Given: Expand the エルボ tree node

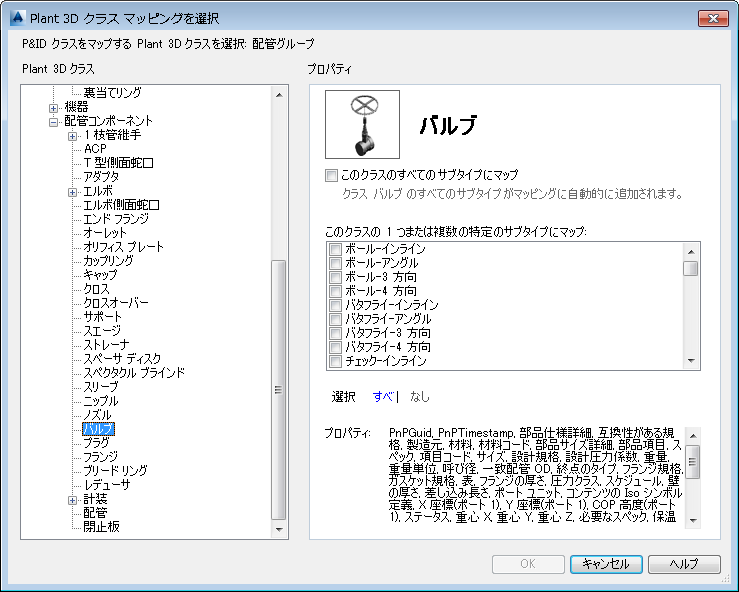Looking at the screenshot, I should 72,192.
